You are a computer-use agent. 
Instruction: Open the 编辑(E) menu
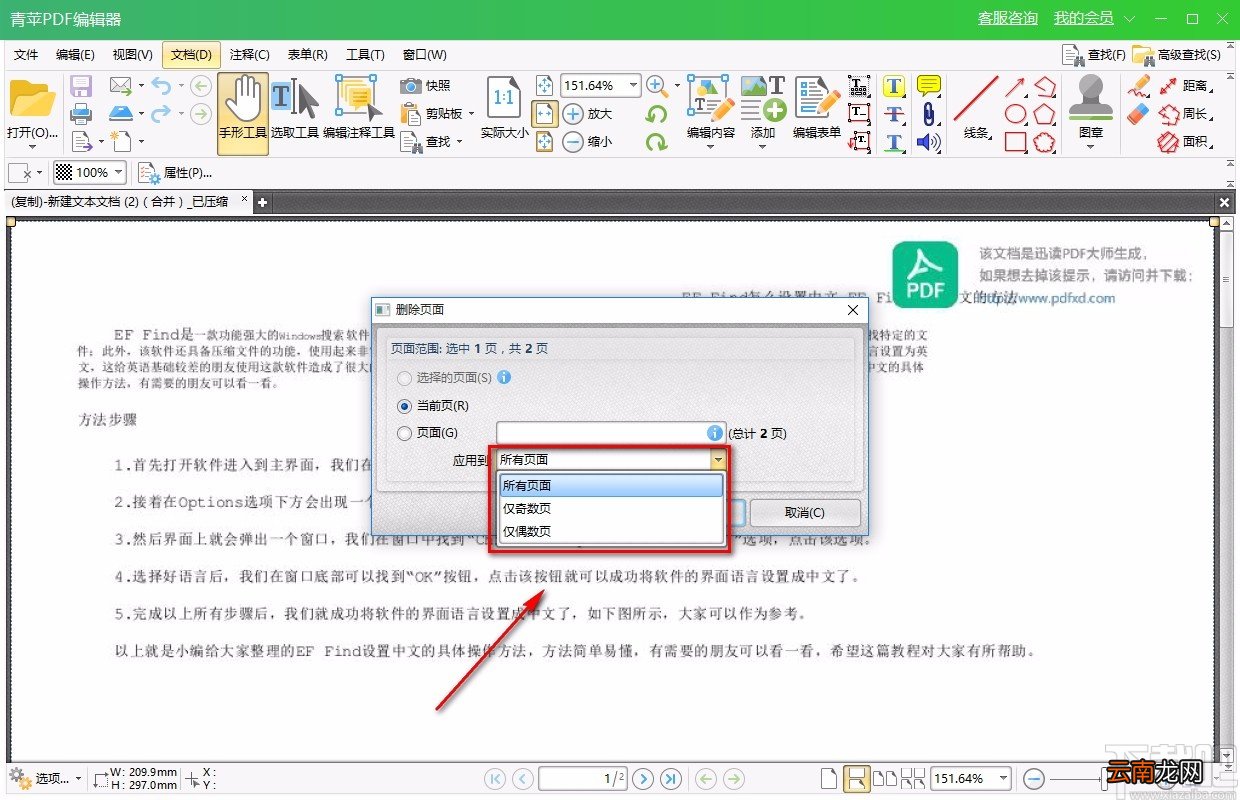(x=75, y=54)
